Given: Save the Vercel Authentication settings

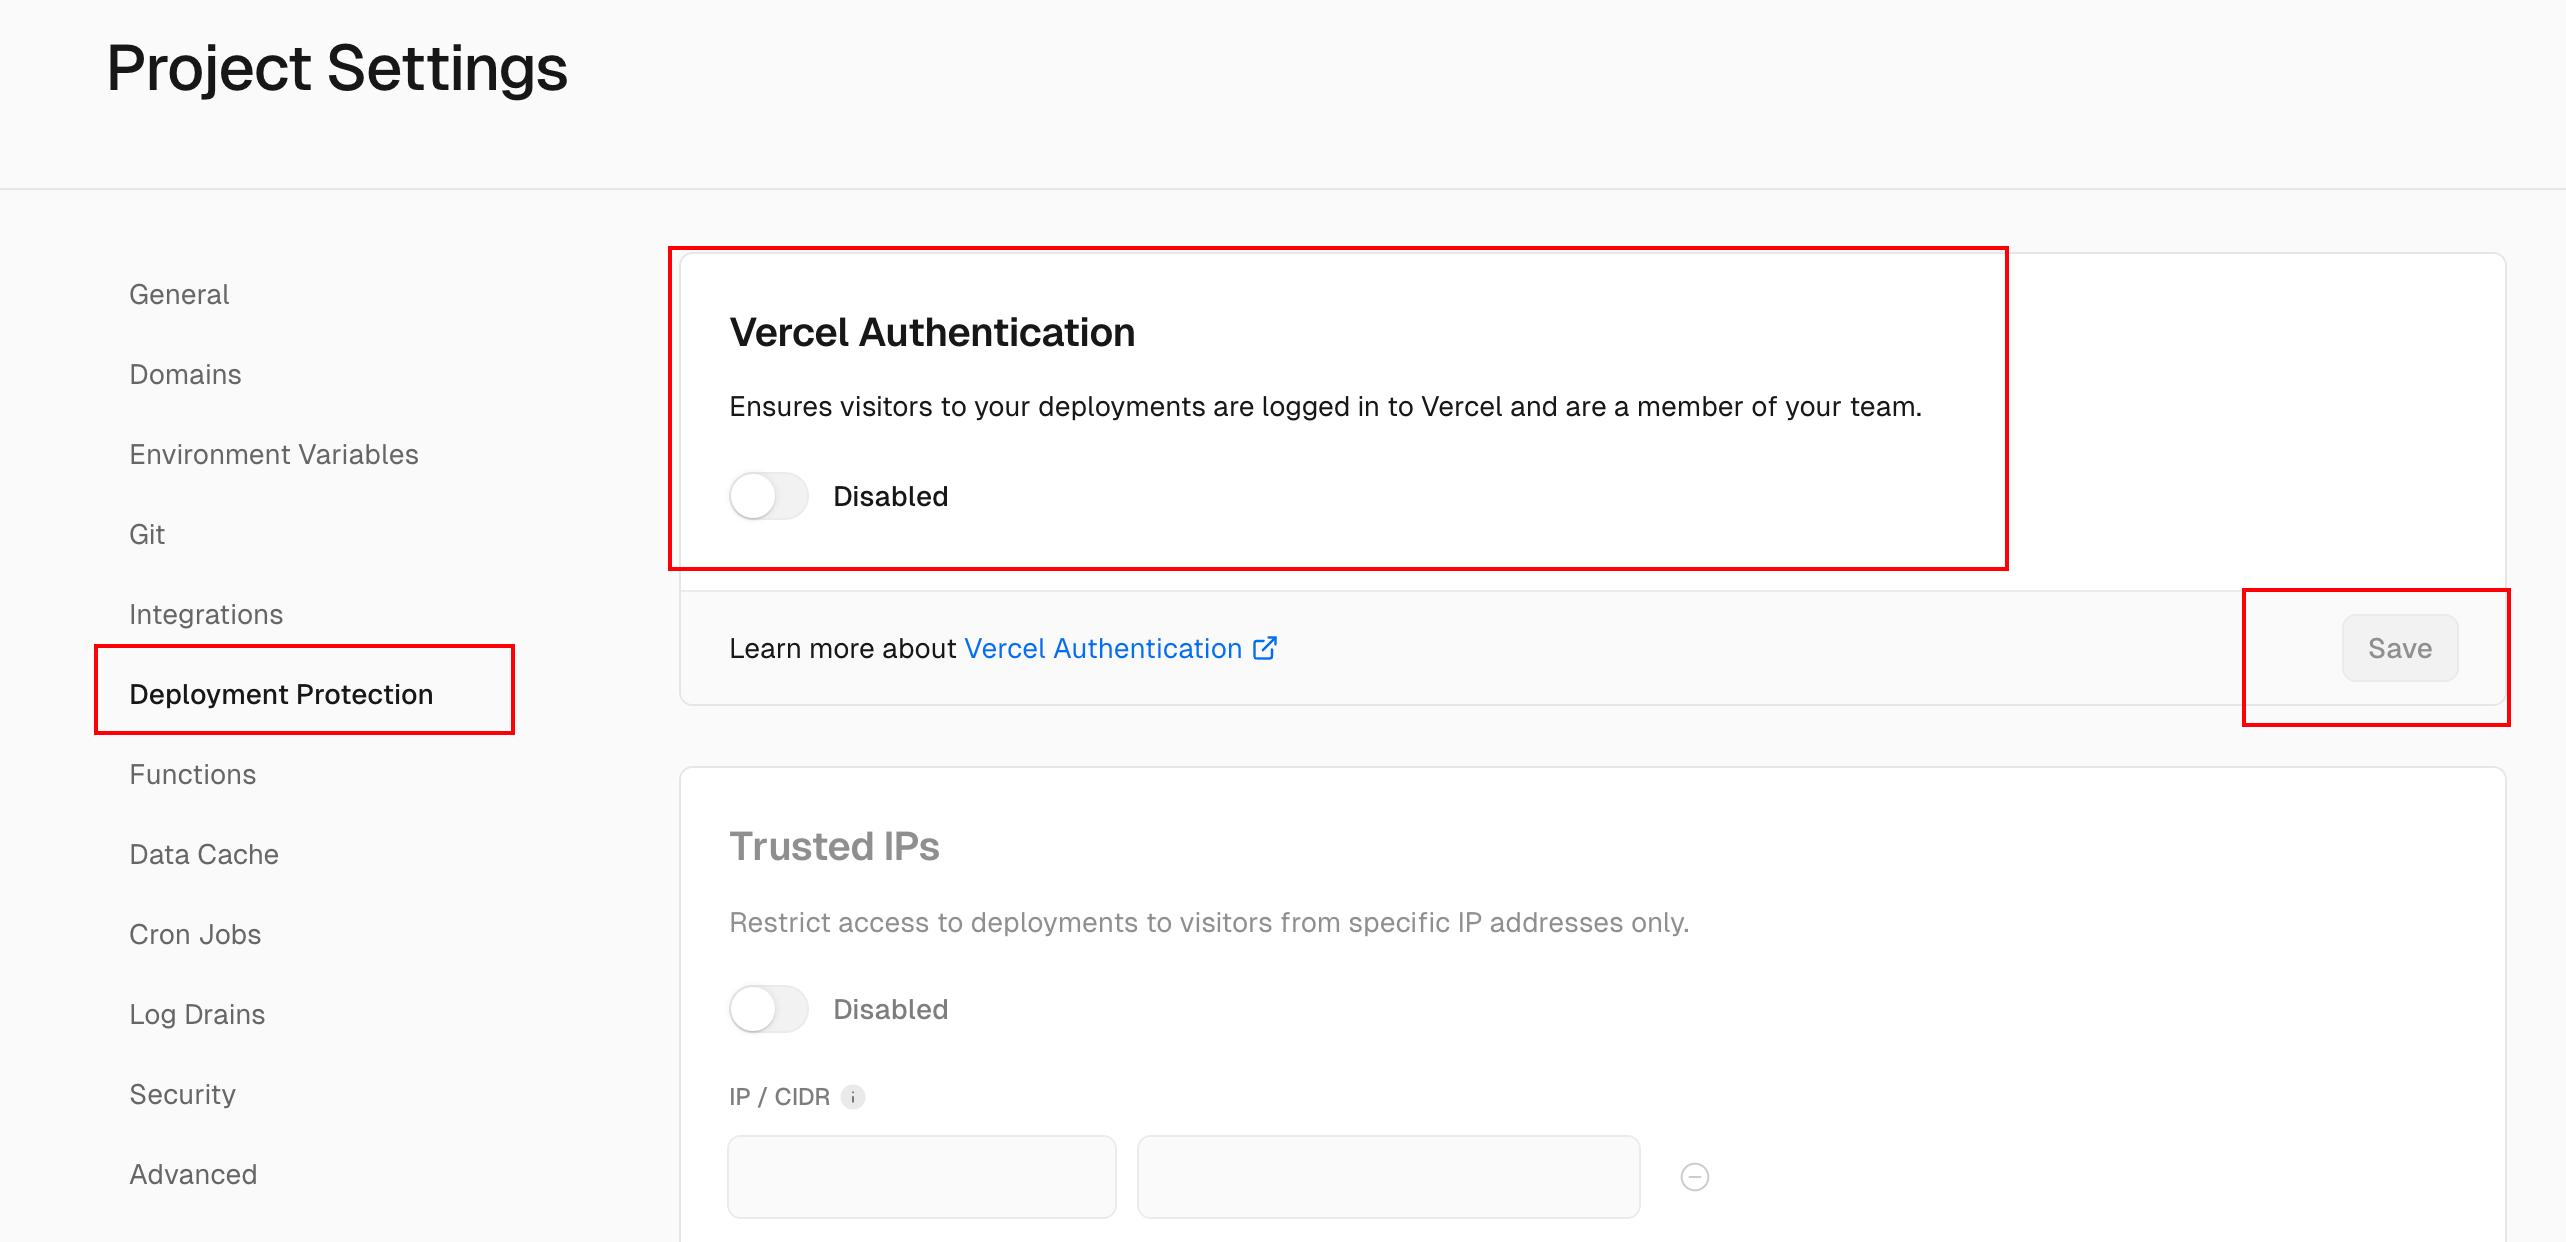Looking at the screenshot, I should 2399,648.
